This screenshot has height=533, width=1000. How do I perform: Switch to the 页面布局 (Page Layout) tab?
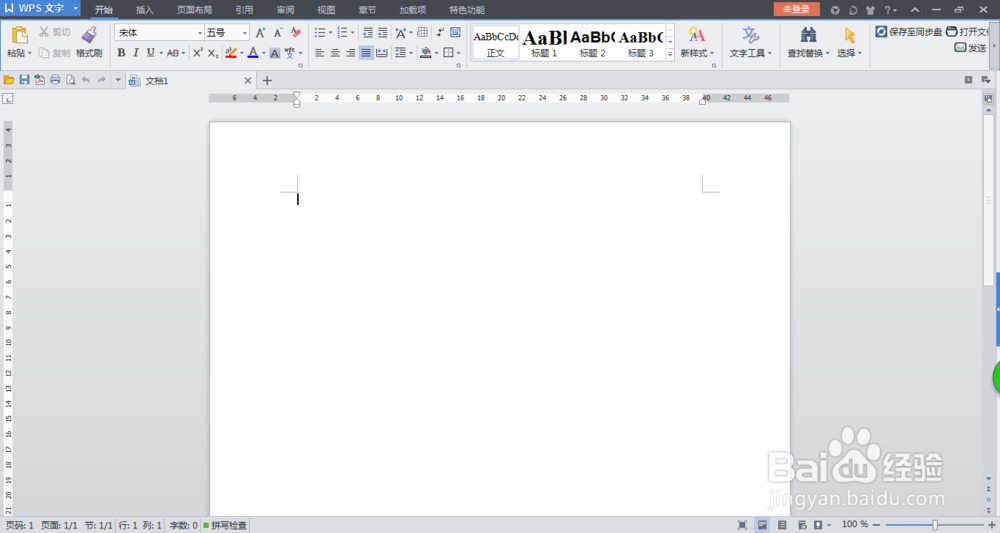195,10
